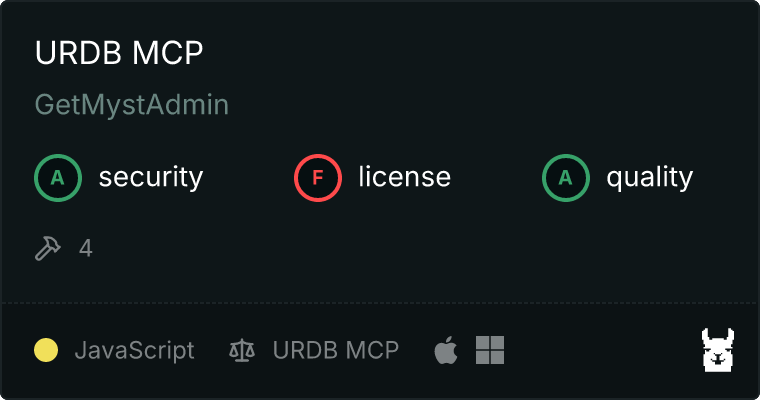760x400 pixels.
Task: Click URDB MCP license text in footer
Action: [x=335, y=350]
